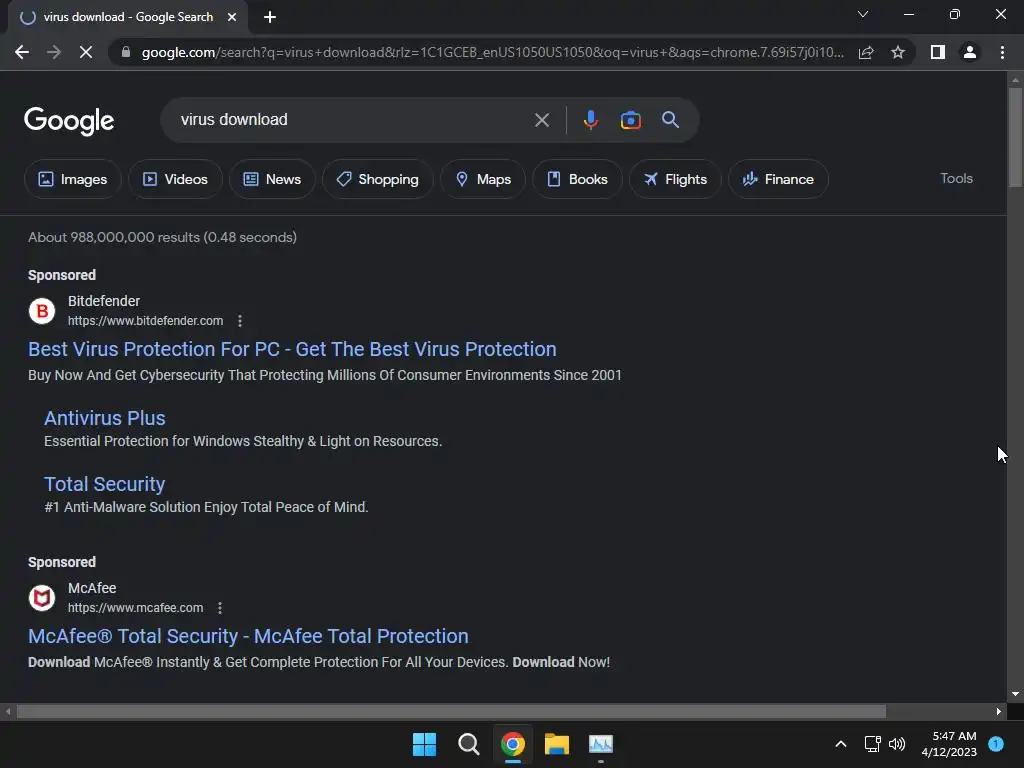Start voice search with the microphone
Screen dimensions: 1024x768
(590, 120)
